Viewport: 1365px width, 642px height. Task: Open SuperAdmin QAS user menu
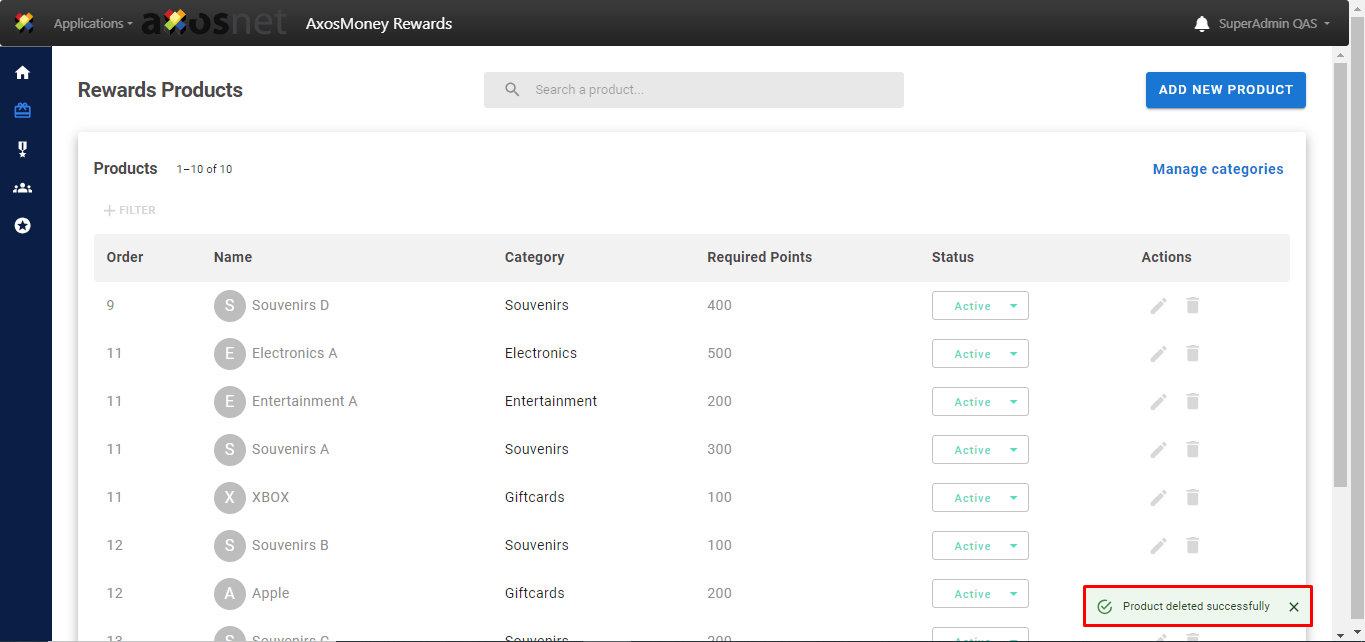(1273, 24)
